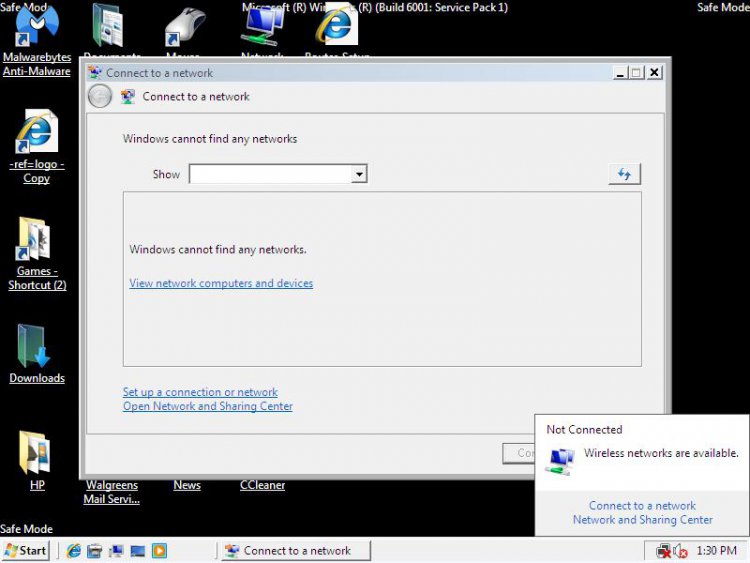750x563 pixels.
Task: Open the Router Setup Internet Explorer shortcut
Action: (x=336, y=28)
